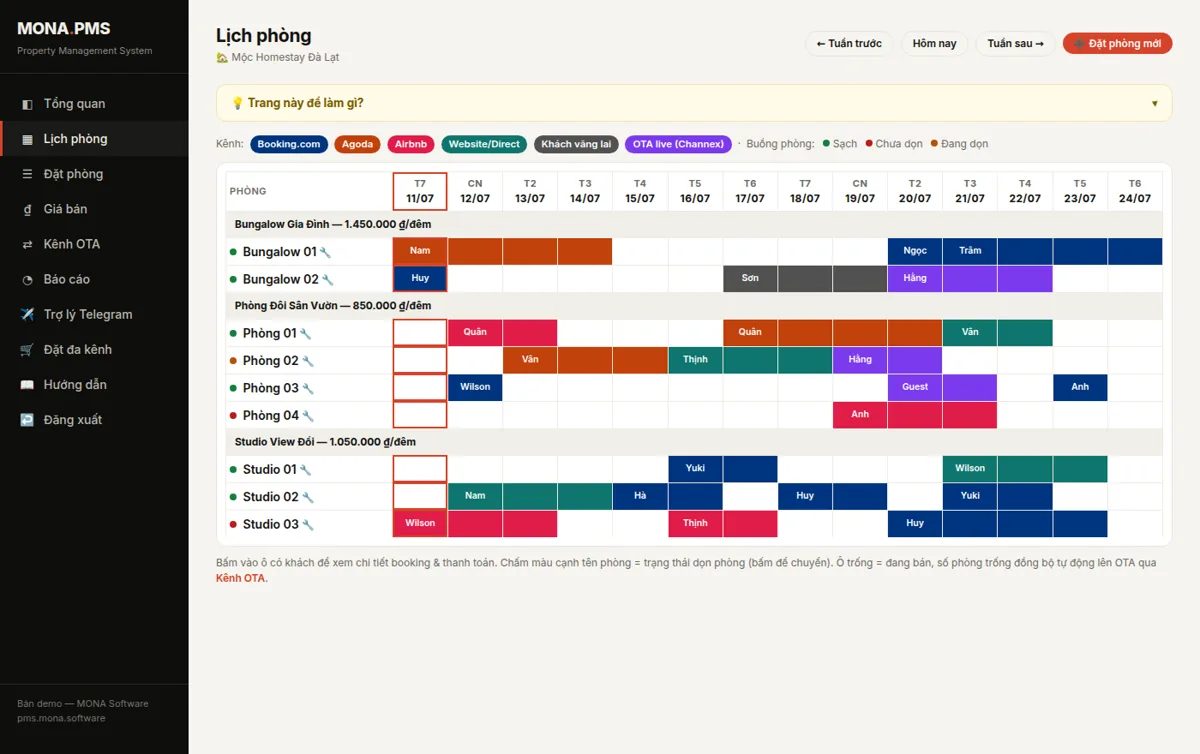
Task: Follow the Kênh OTA link in footer note
Action: coord(241,578)
